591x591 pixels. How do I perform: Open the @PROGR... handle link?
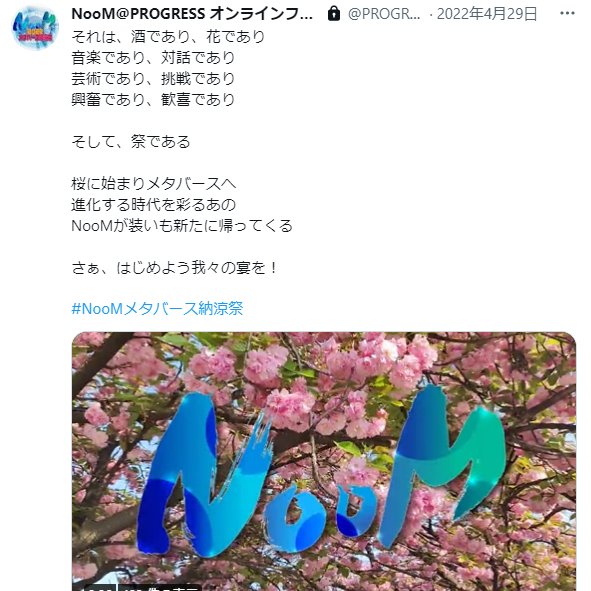pyautogui.click(x=384, y=14)
